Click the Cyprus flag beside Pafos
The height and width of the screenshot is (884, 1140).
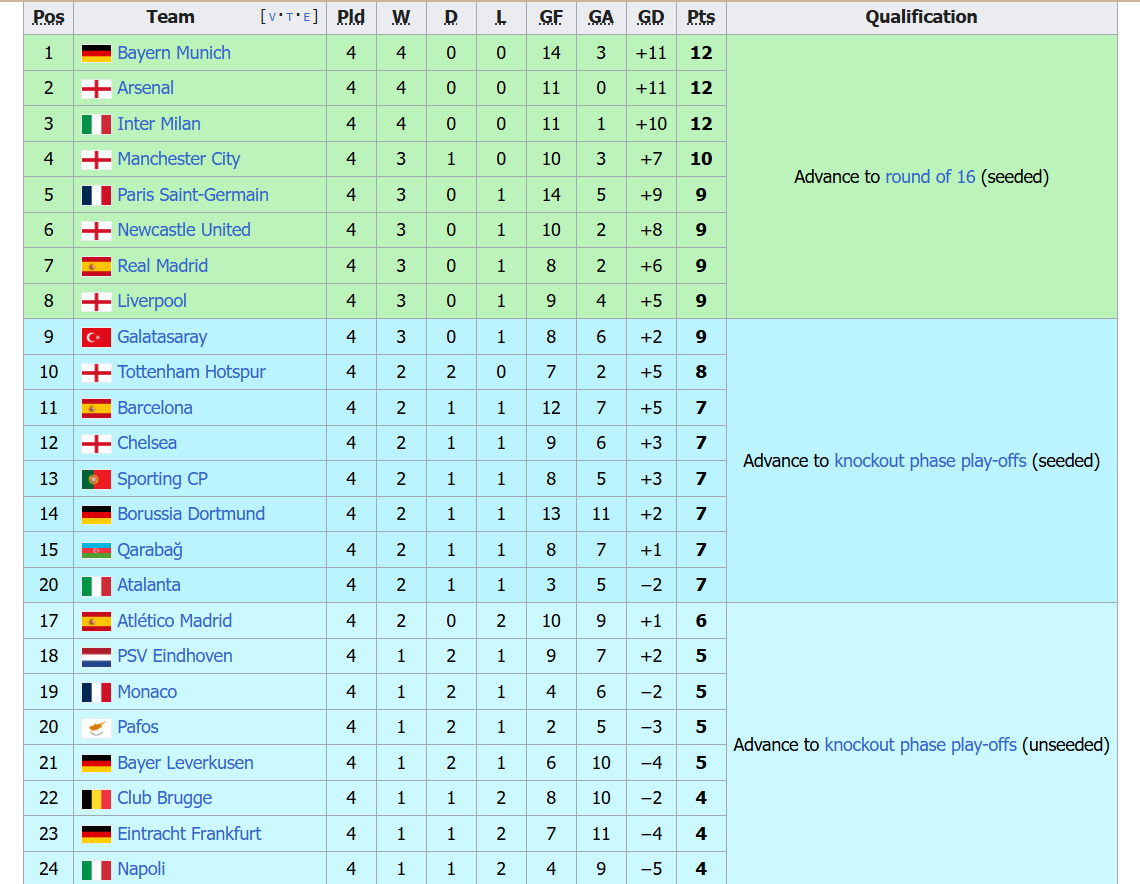coord(96,728)
